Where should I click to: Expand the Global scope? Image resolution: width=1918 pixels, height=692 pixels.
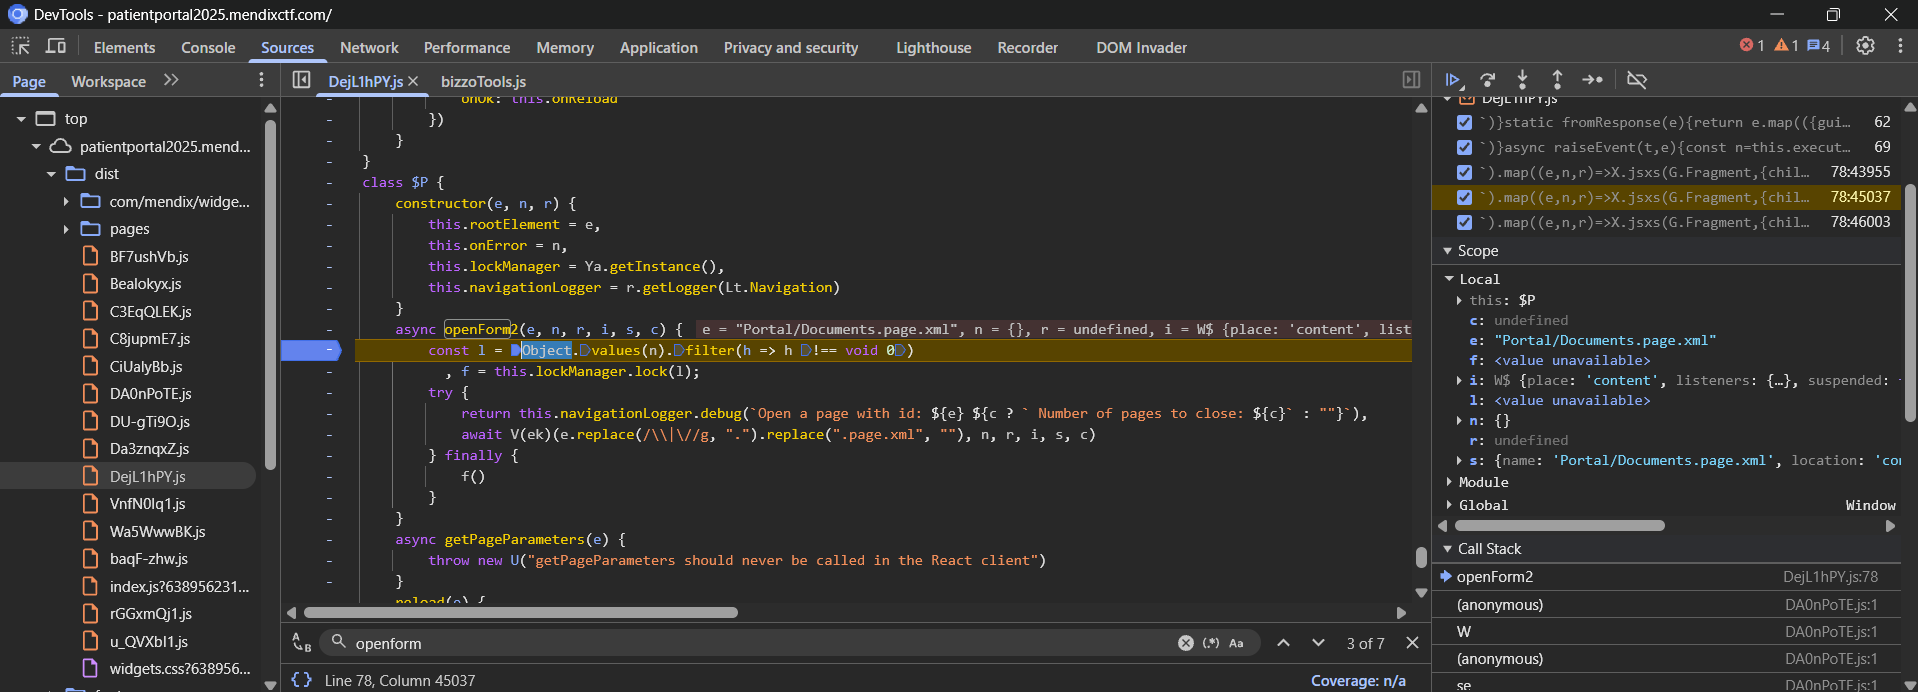(x=1449, y=505)
